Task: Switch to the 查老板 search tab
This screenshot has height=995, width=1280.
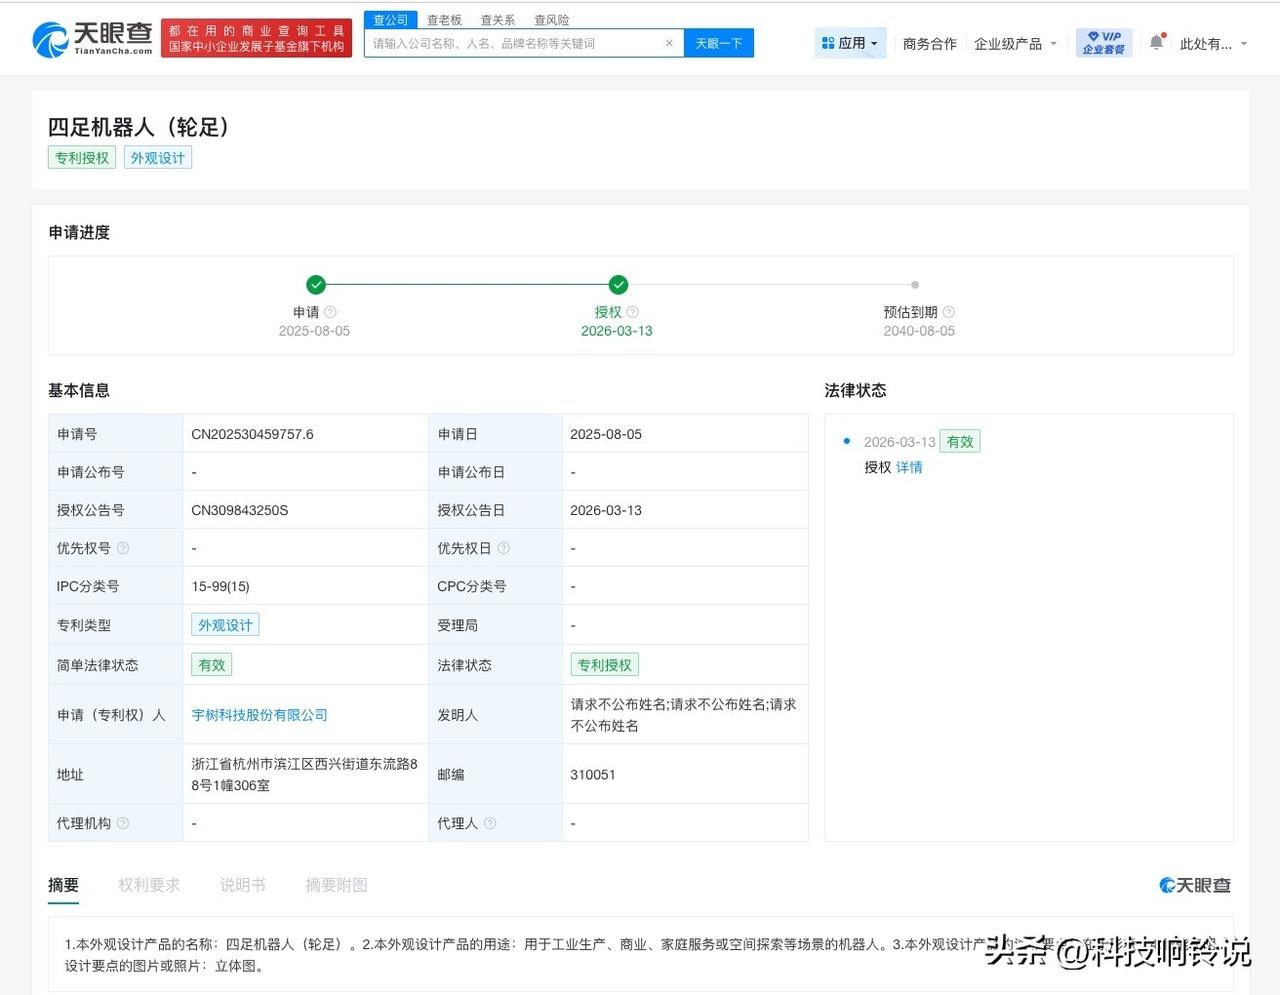Action: (x=443, y=19)
